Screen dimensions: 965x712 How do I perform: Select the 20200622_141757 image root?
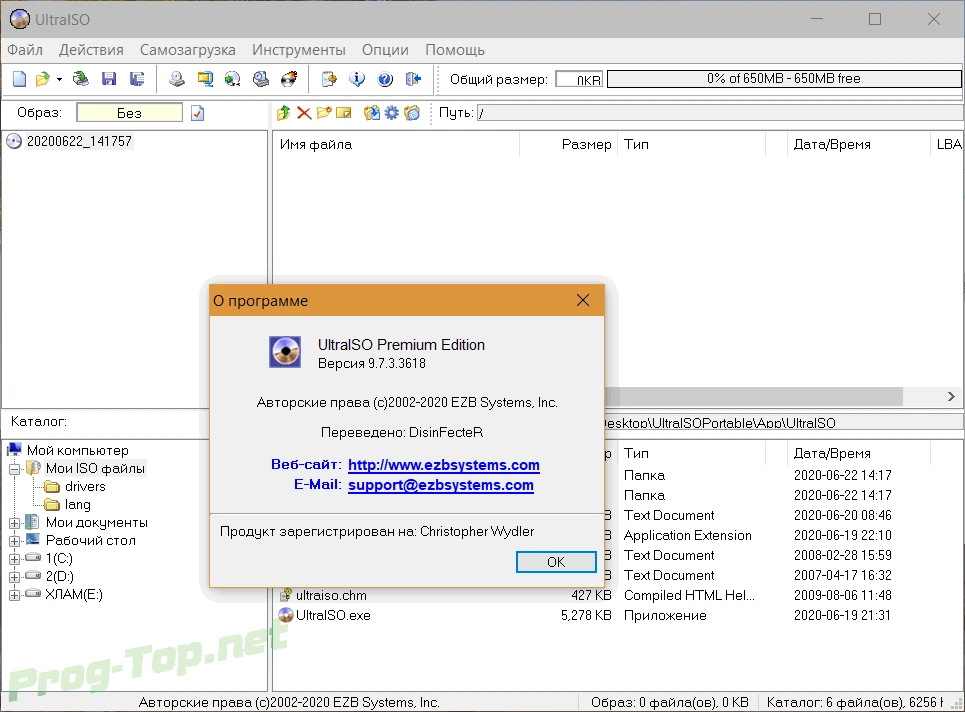(x=79, y=142)
